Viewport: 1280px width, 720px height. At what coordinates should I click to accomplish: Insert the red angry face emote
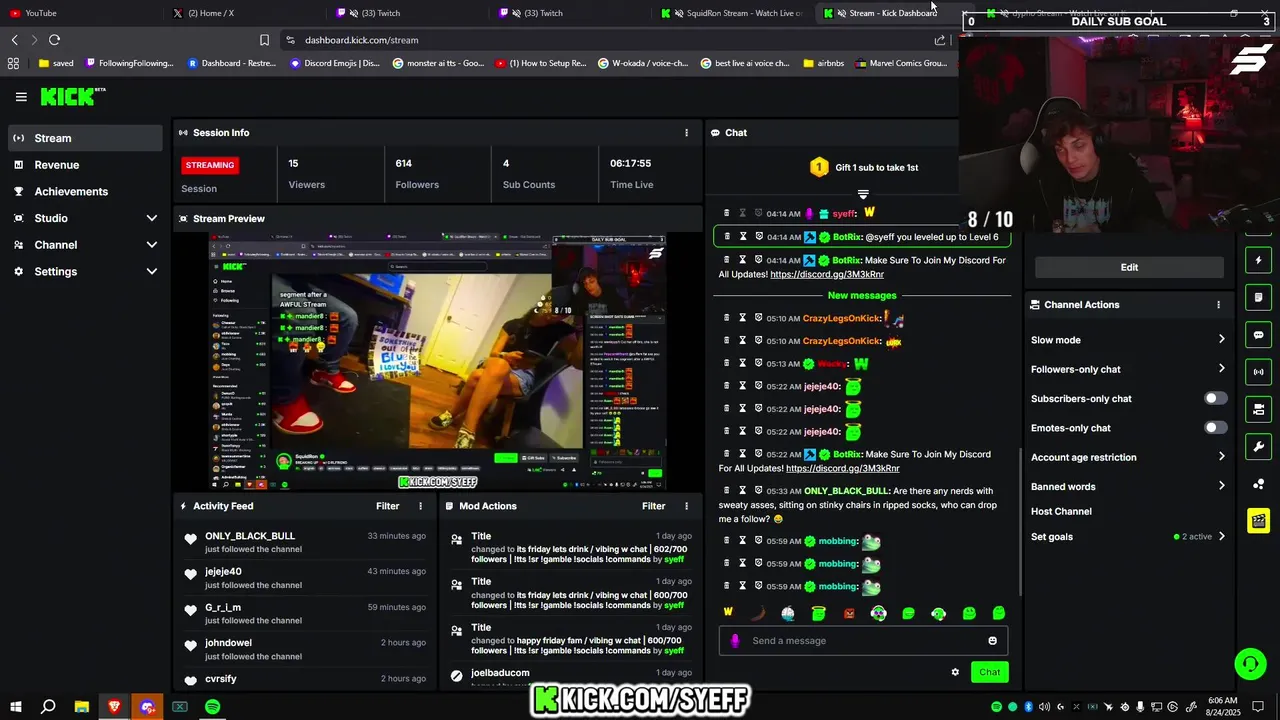849,614
